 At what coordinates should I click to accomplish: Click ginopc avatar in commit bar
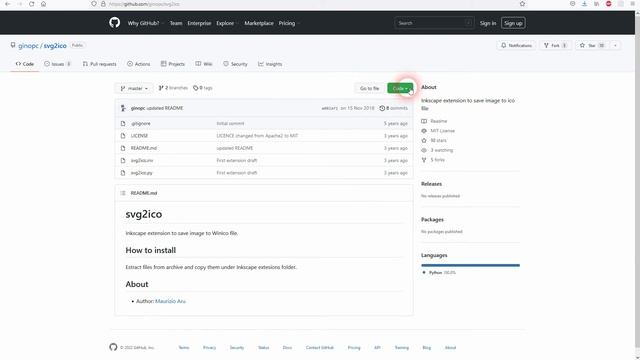coord(123,108)
